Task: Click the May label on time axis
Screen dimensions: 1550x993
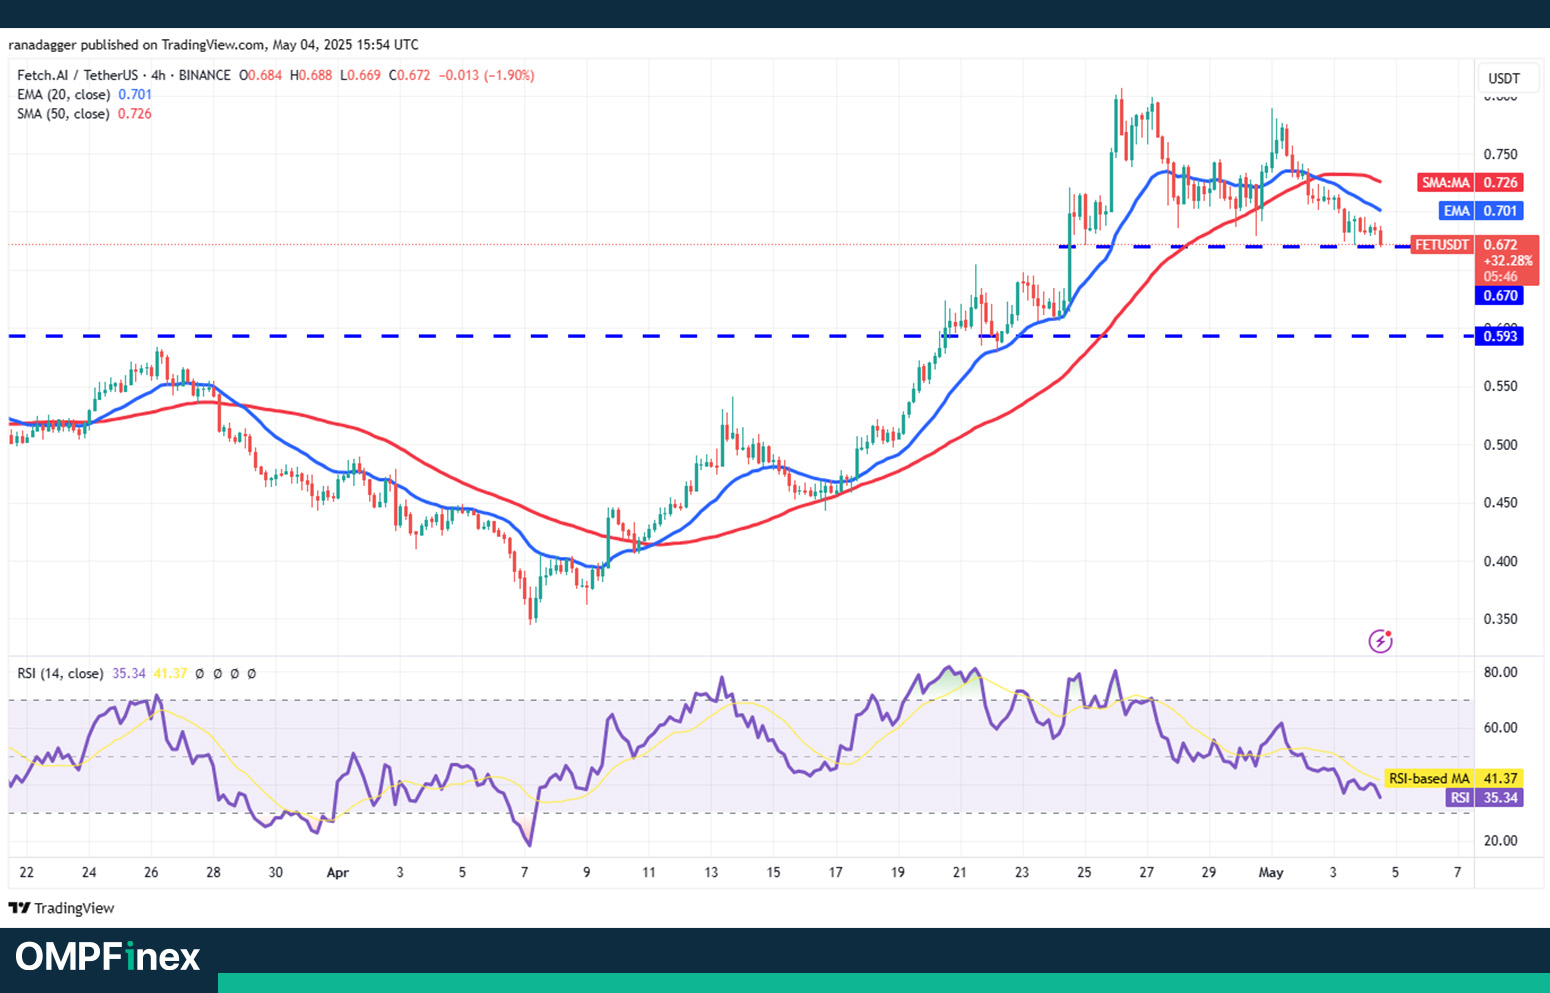Action: point(1270,872)
